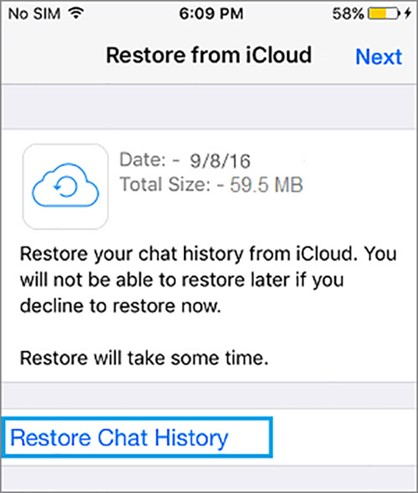Image resolution: width=418 pixels, height=493 pixels.
Task: Tap the Wi-Fi signal icon
Action: 76,13
